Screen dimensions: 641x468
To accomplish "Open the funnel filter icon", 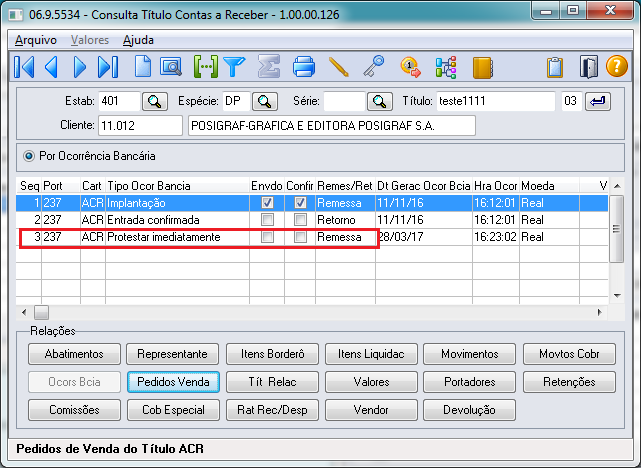I will (234, 66).
